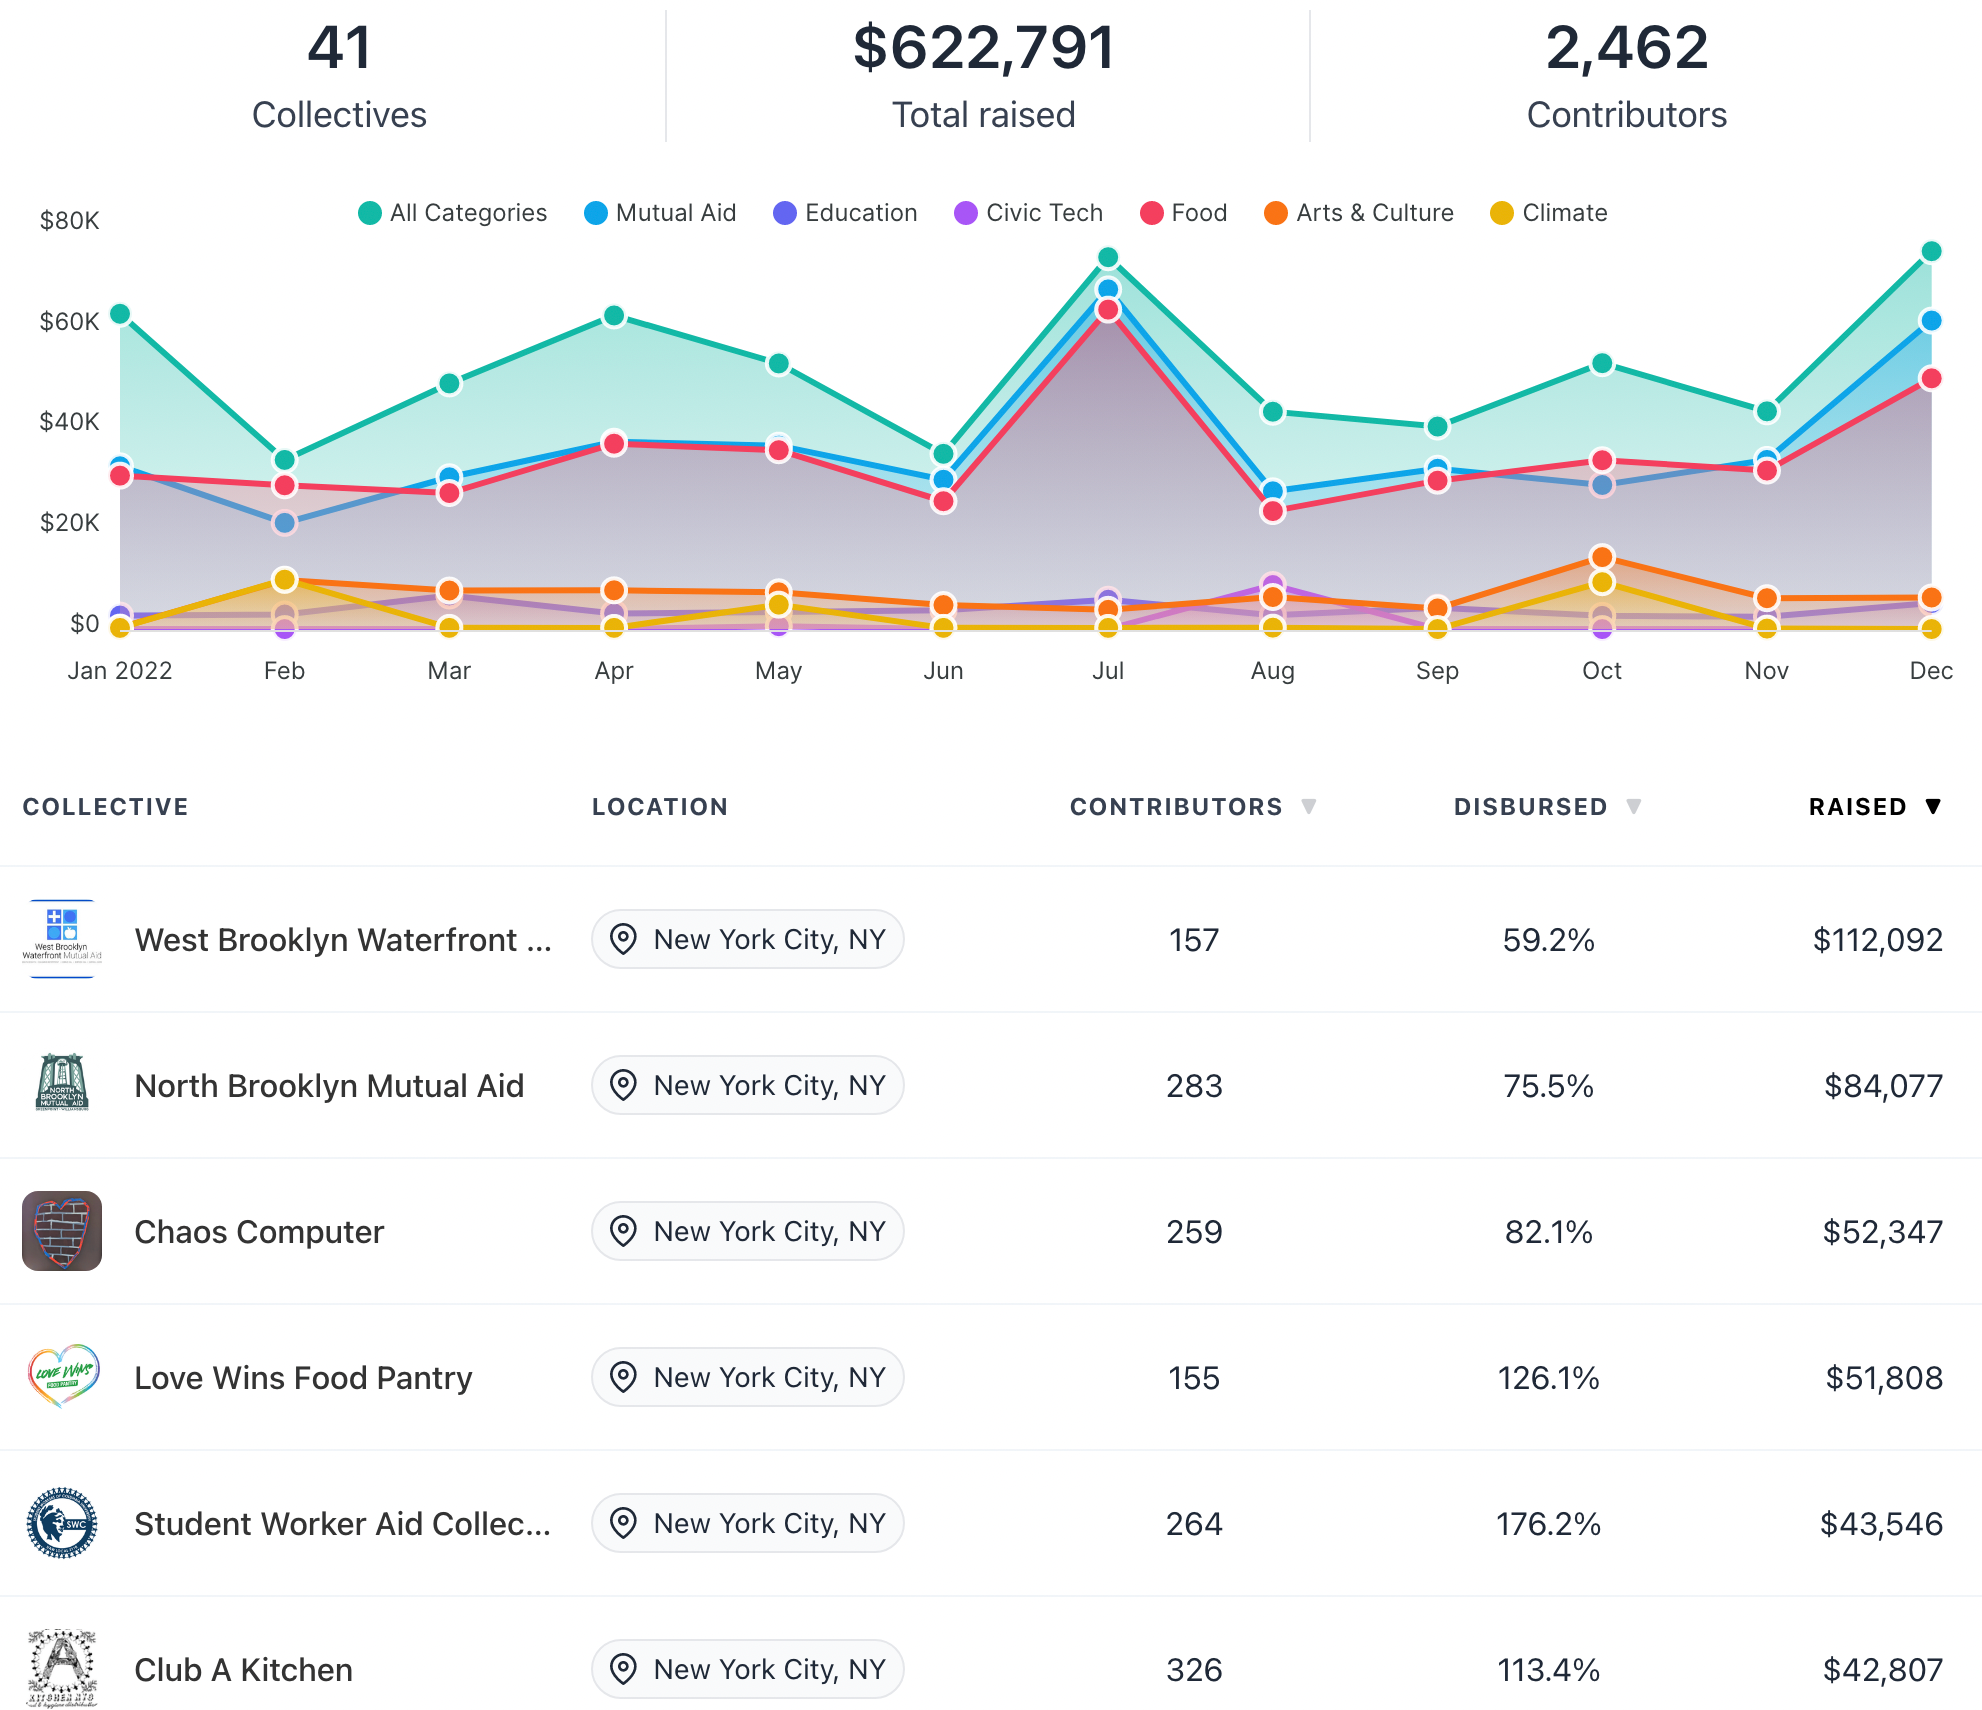Image resolution: width=1982 pixels, height=1710 pixels.
Task: Click Student Worker Aid Collective round logo
Action: point(62,1523)
